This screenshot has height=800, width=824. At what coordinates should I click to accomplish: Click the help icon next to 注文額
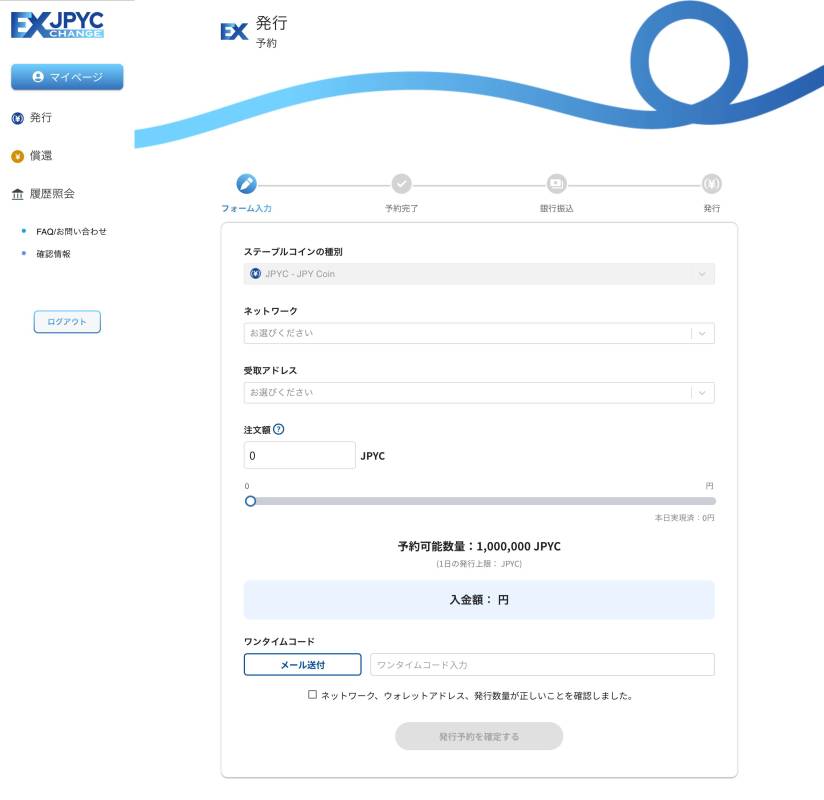click(x=278, y=429)
